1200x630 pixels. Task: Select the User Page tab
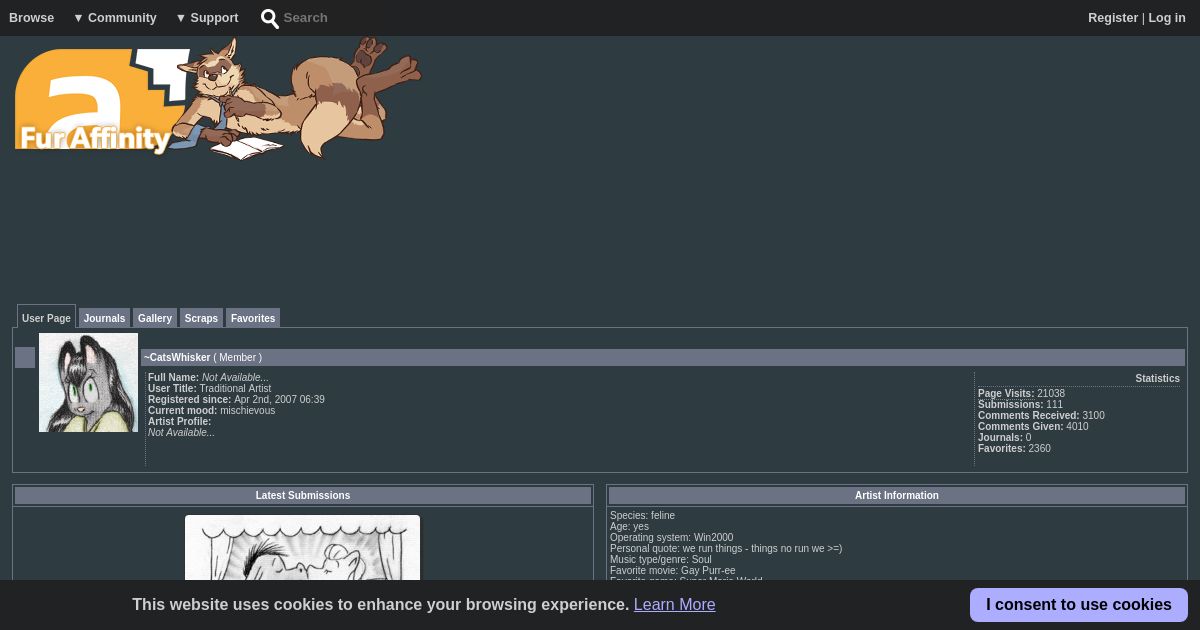(46, 317)
